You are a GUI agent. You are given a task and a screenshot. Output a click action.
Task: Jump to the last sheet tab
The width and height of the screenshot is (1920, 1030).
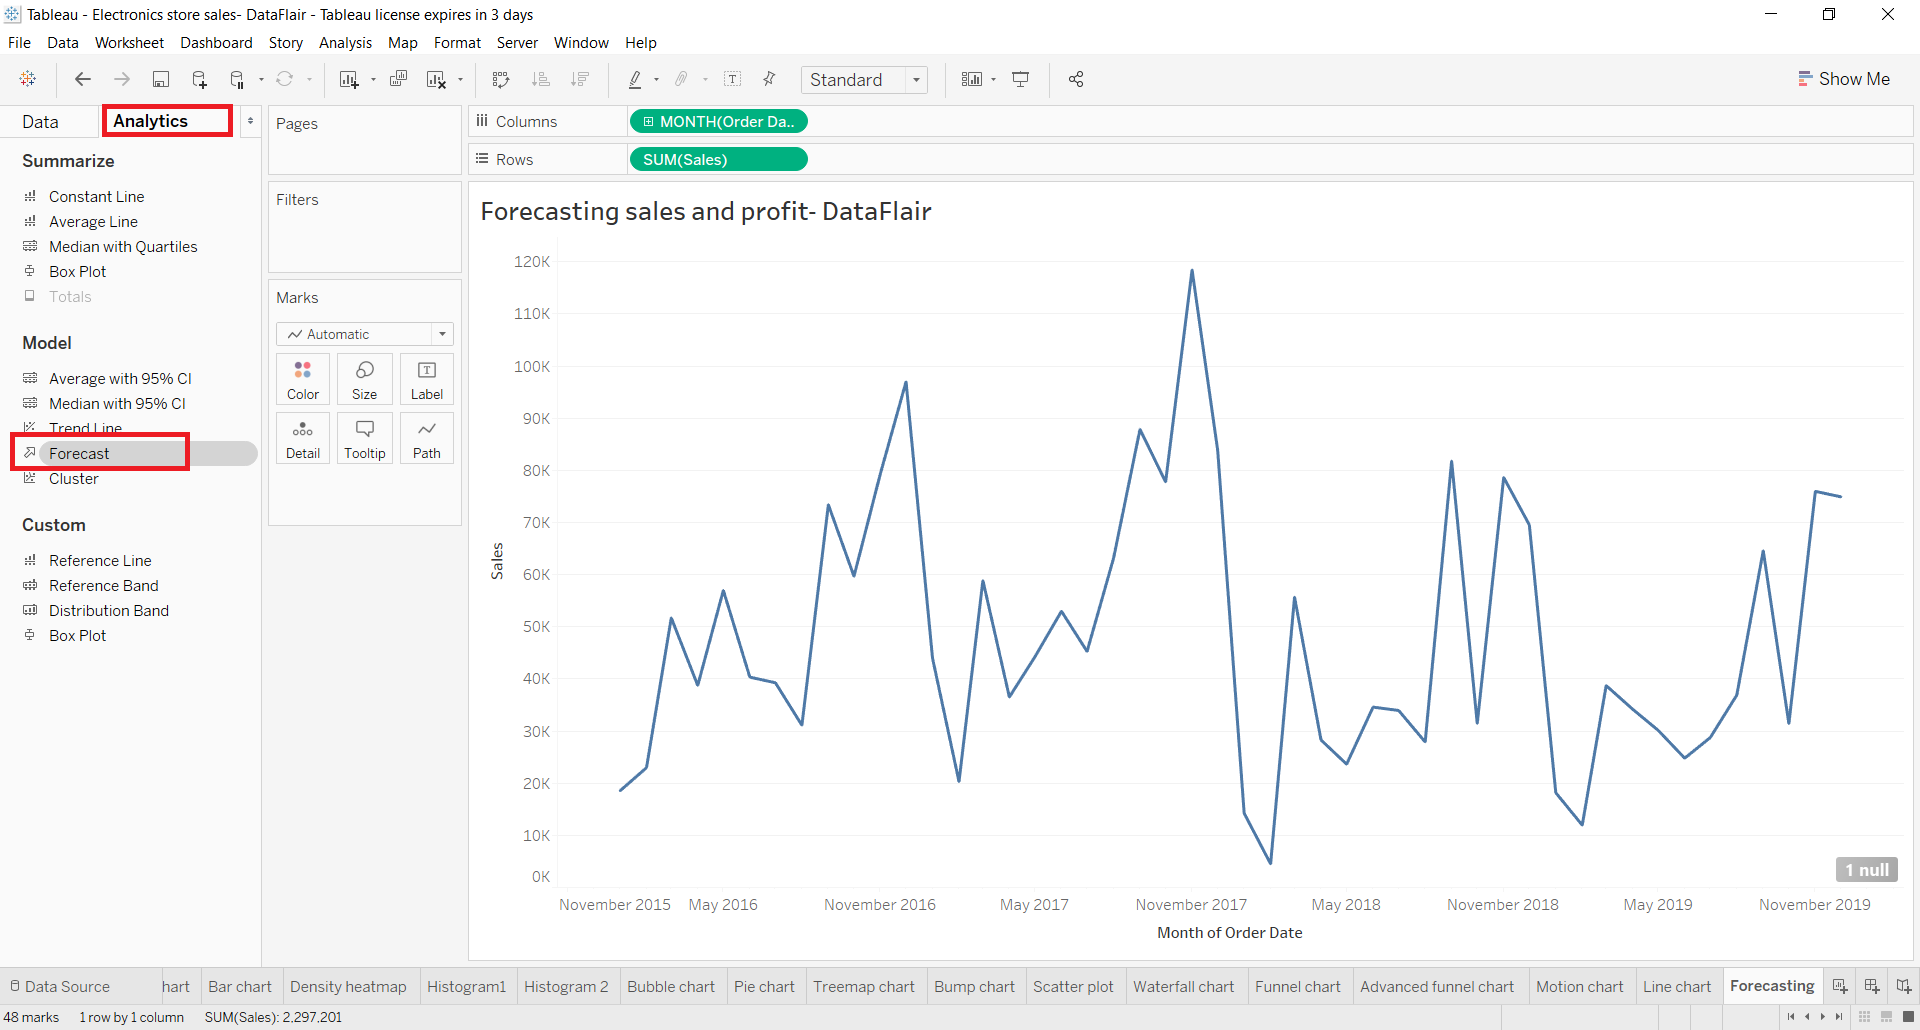(1839, 1017)
